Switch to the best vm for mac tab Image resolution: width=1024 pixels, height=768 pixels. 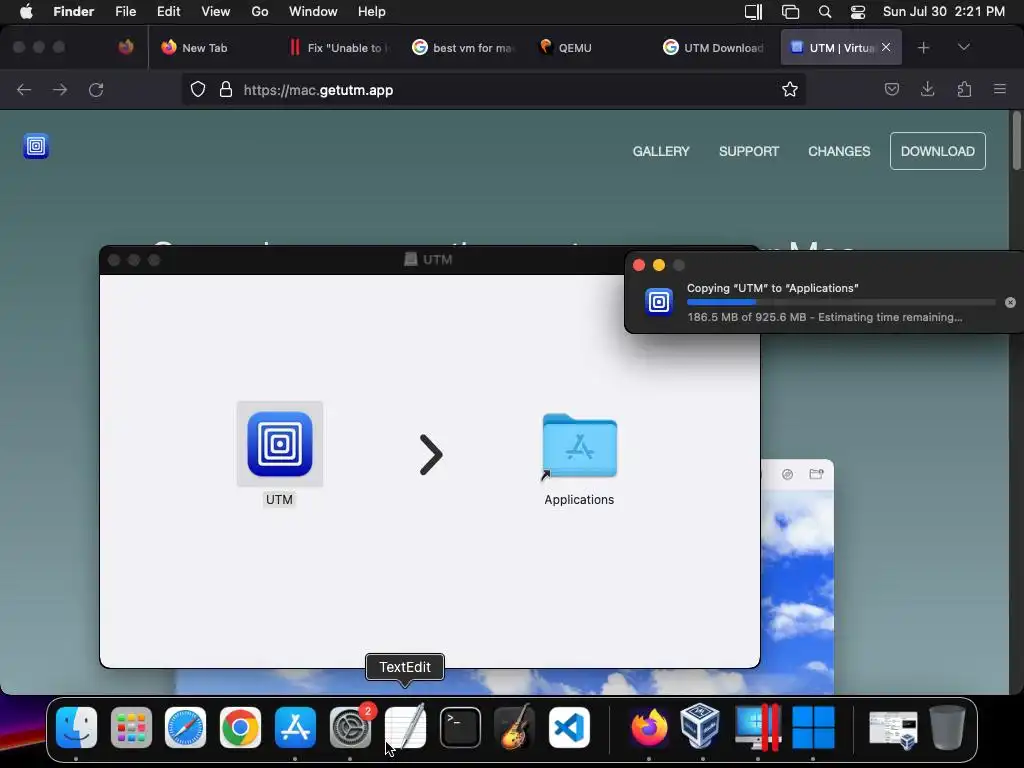pyautogui.click(x=463, y=48)
